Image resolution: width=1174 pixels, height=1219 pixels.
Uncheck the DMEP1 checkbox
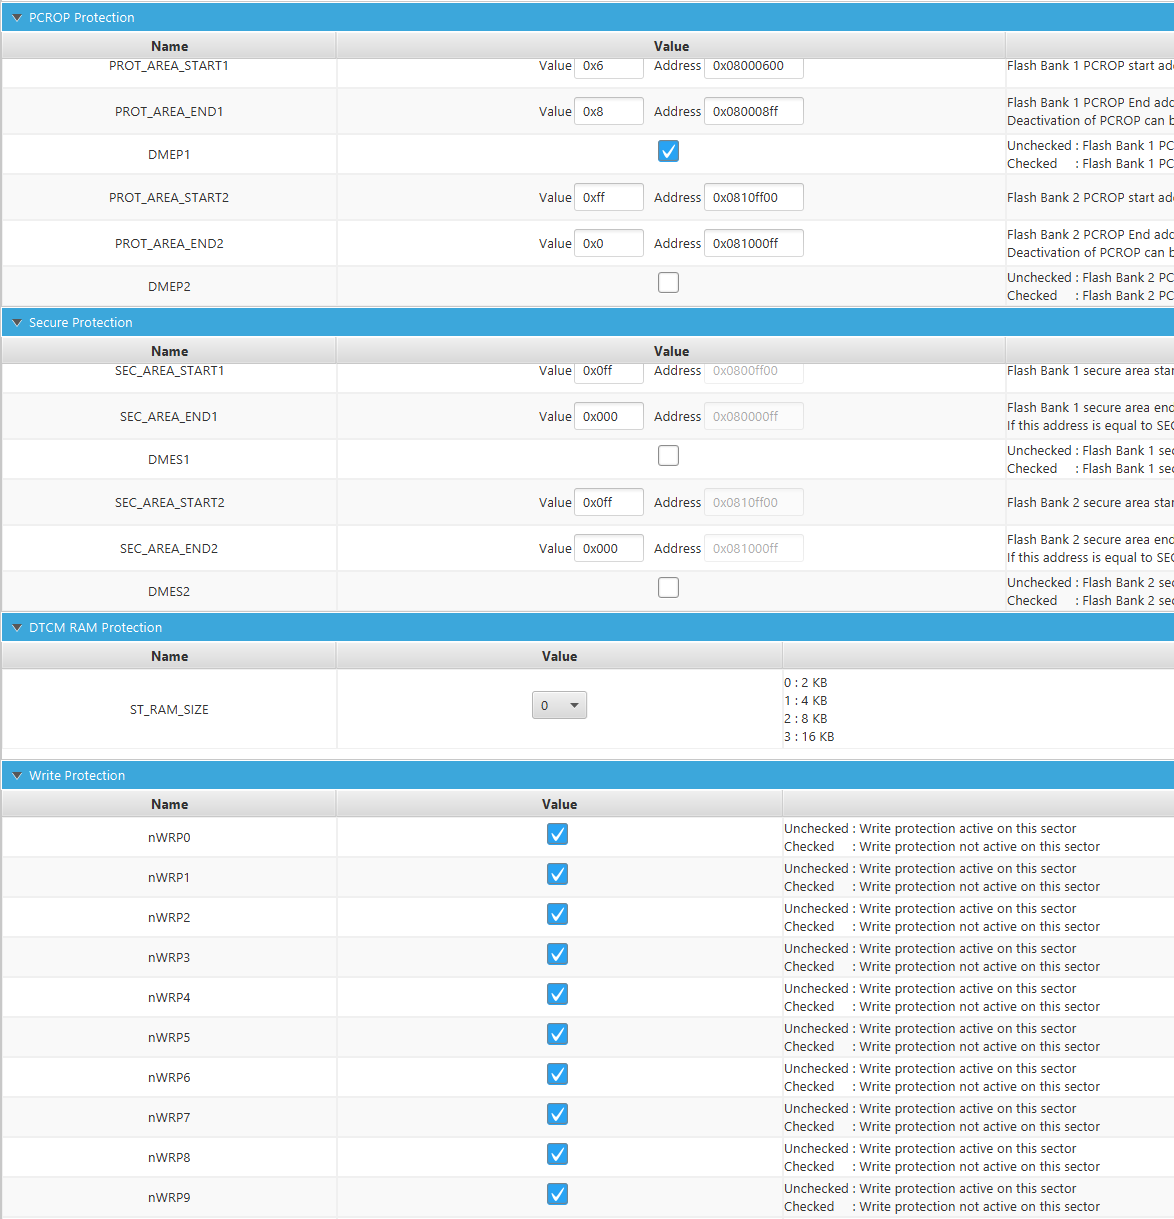click(668, 151)
